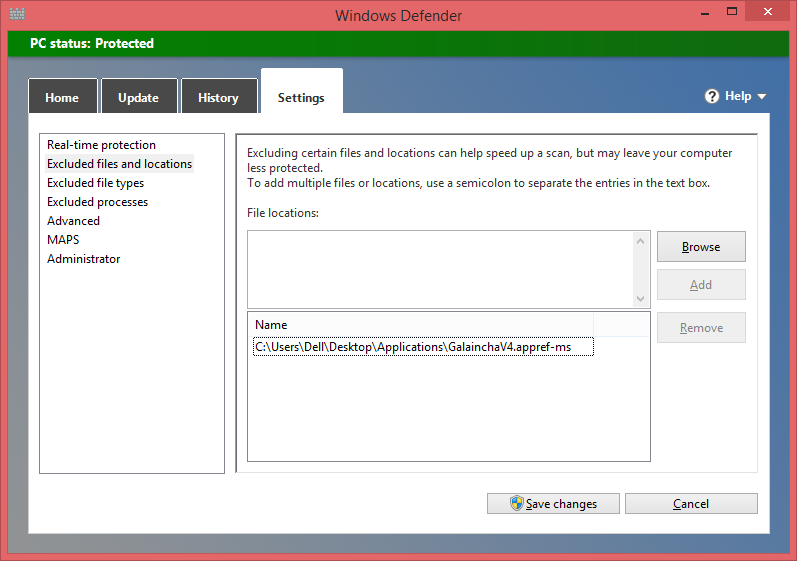Open the Update tab
797x561 pixels.
(x=138, y=97)
